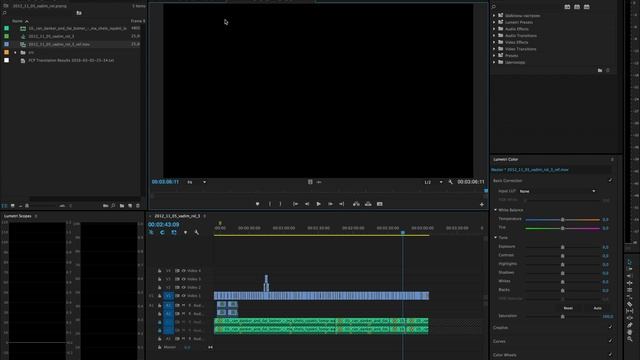
Task: Lock the Video 2 track
Action: pos(160,287)
